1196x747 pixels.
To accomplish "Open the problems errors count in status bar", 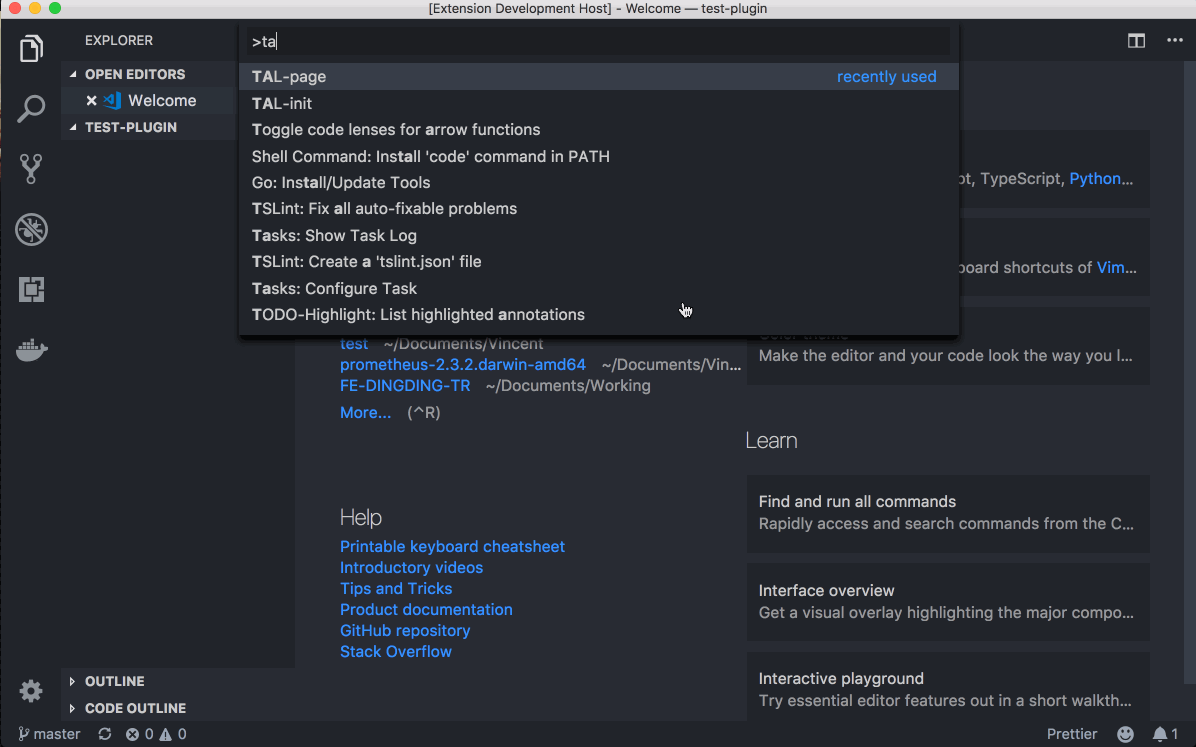I will pyautogui.click(x=140, y=734).
